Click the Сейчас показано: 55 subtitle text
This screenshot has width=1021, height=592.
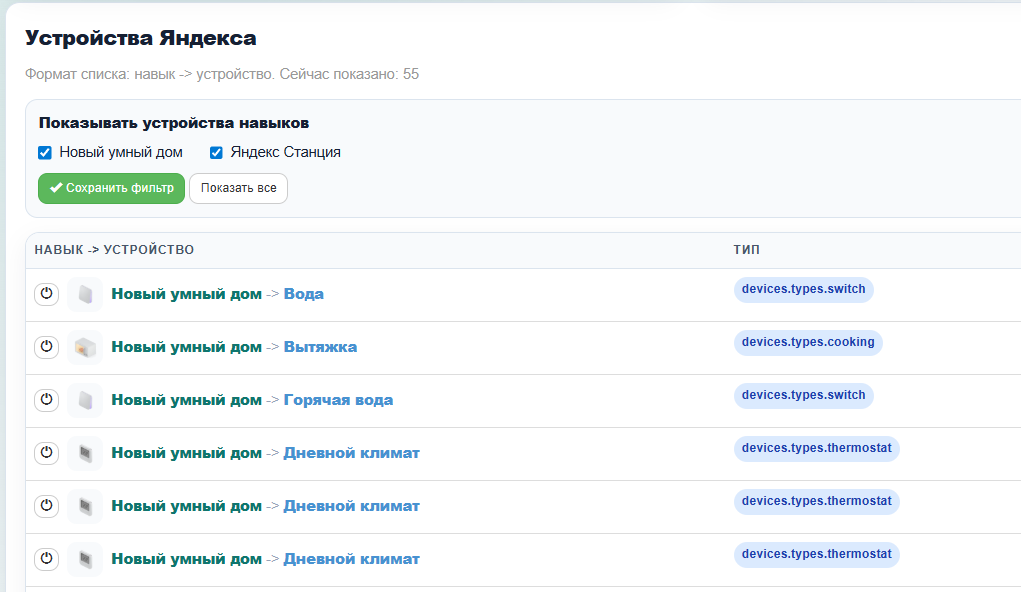coord(349,74)
